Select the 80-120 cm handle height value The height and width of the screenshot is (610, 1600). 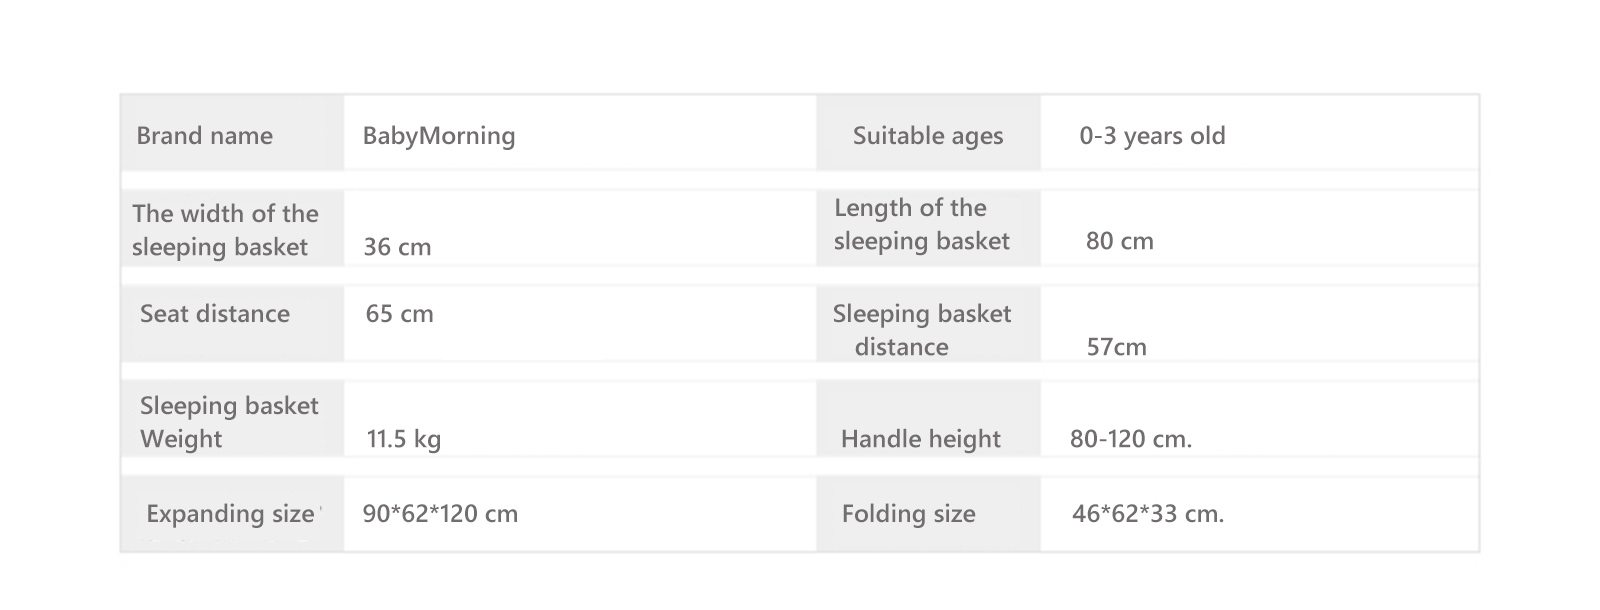(1131, 439)
